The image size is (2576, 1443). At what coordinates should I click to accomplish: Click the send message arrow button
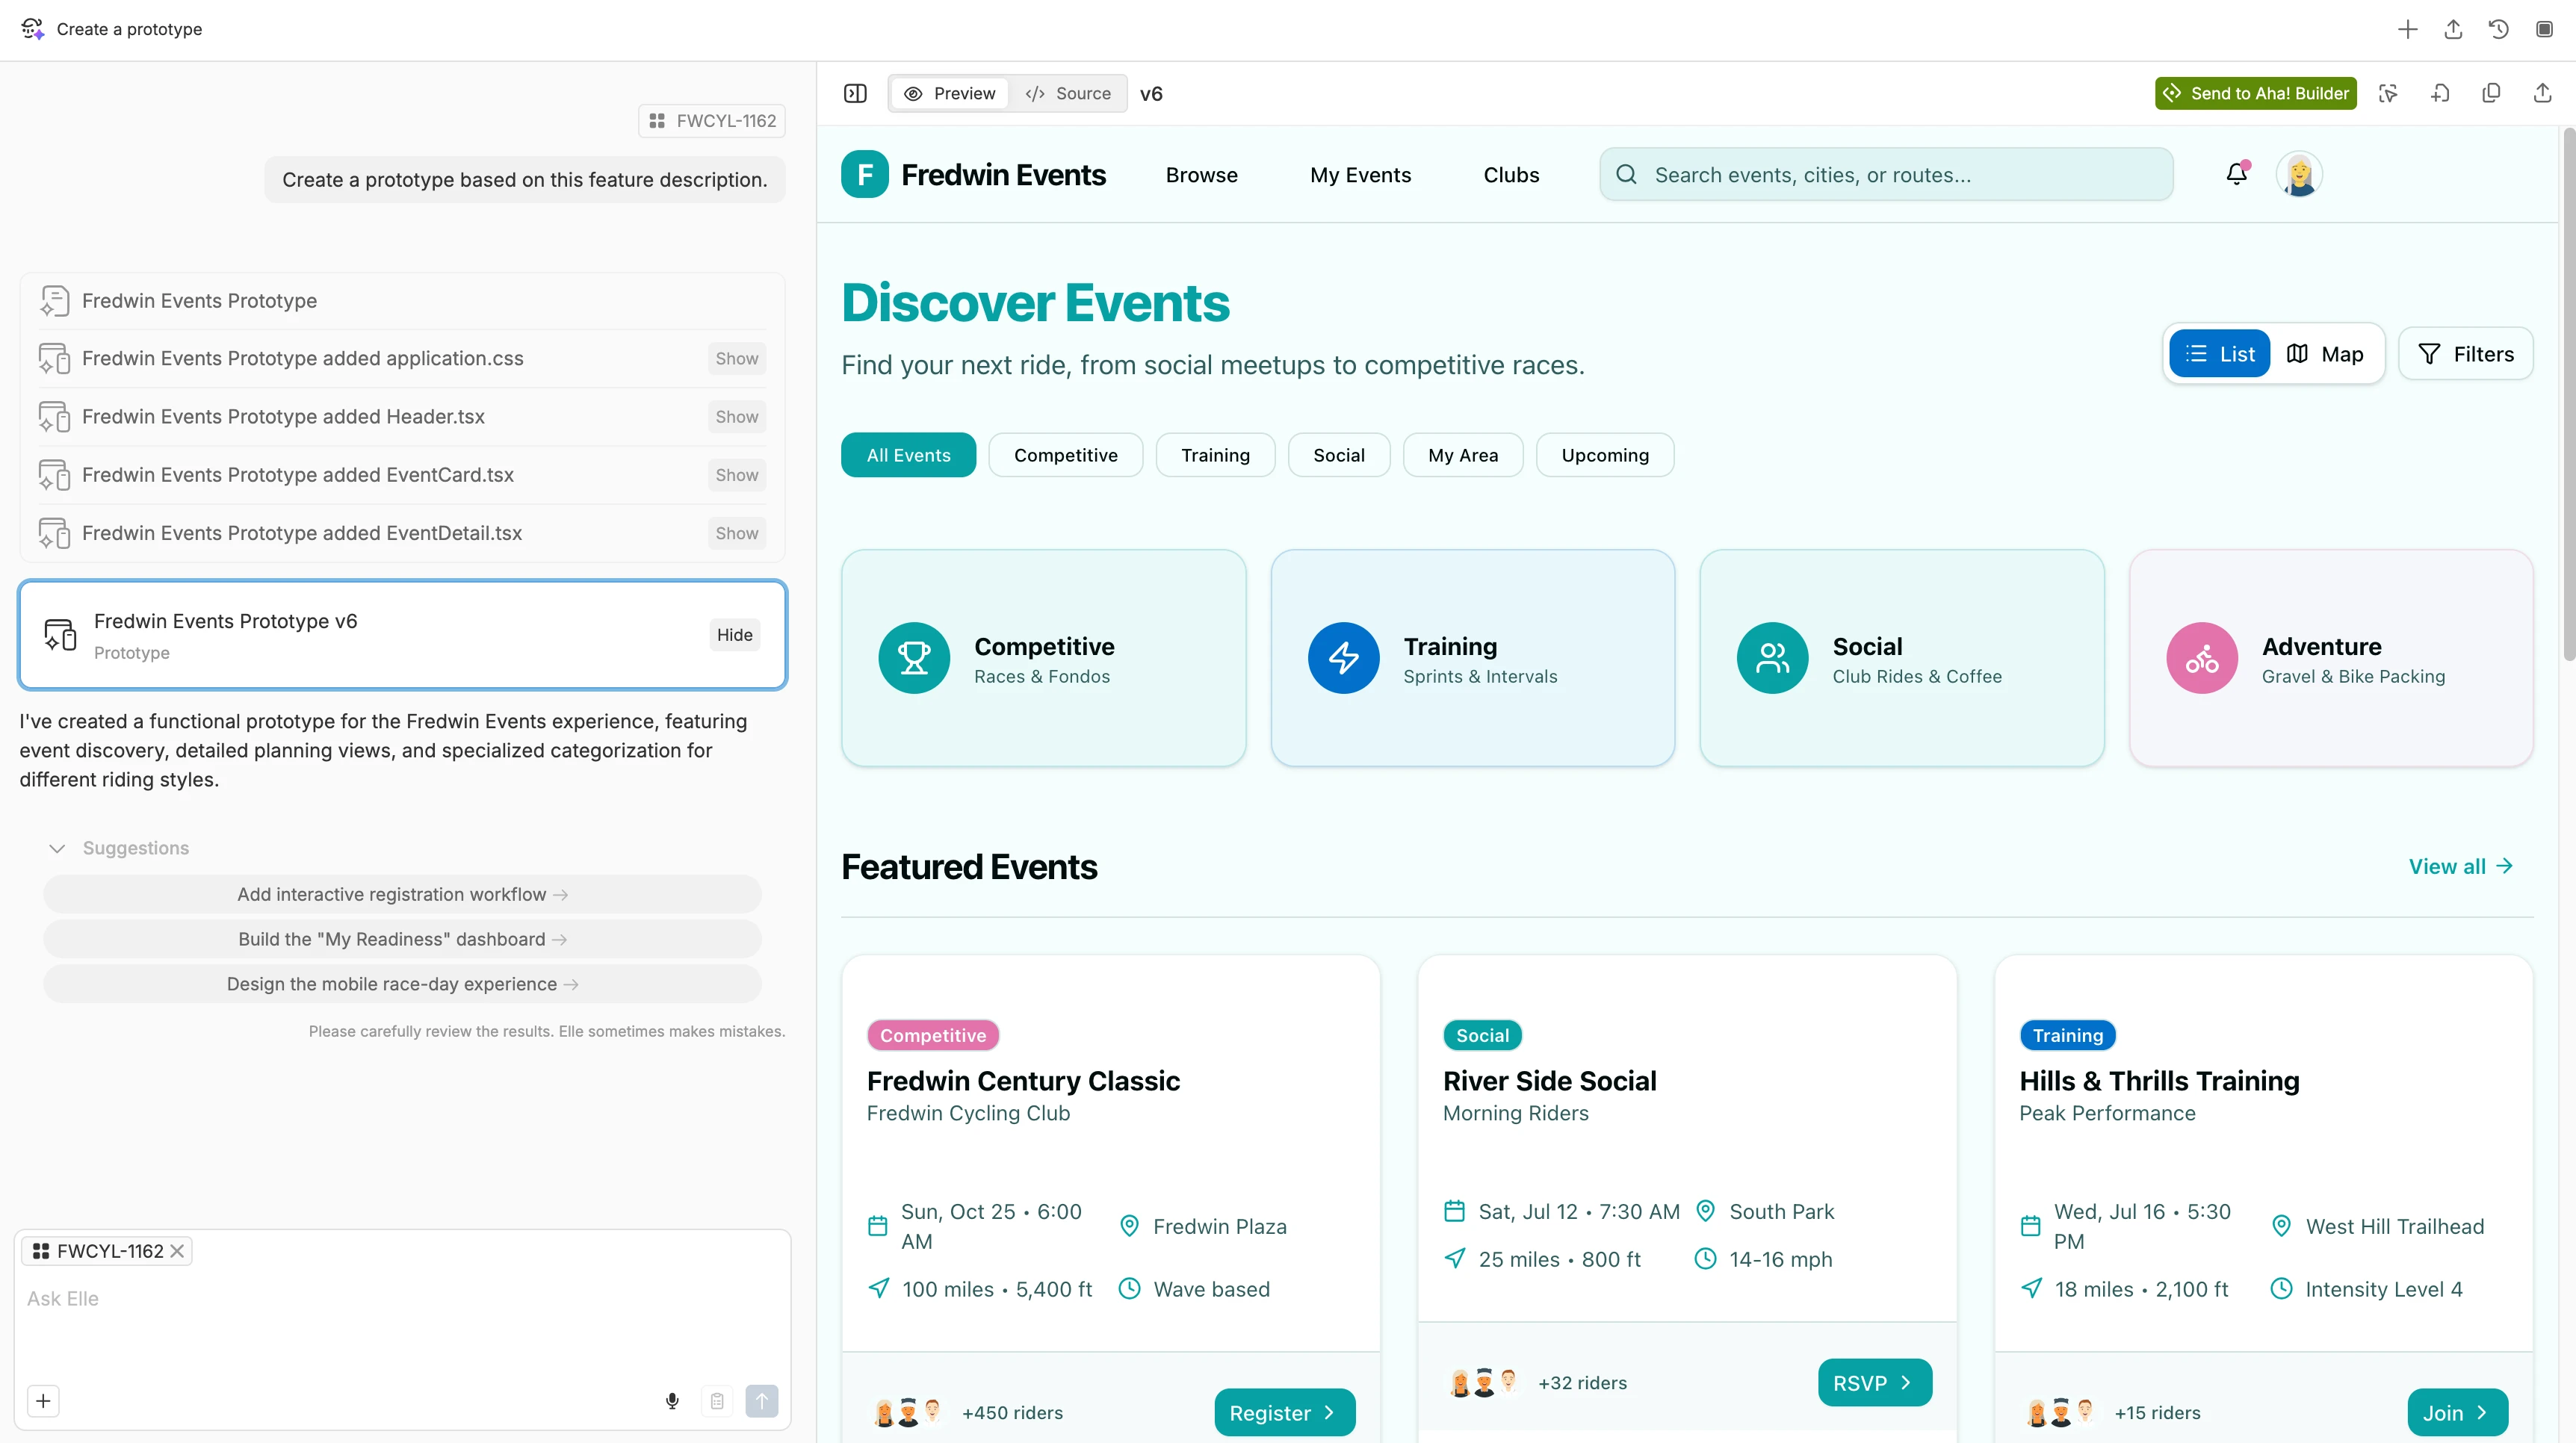click(x=761, y=1400)
